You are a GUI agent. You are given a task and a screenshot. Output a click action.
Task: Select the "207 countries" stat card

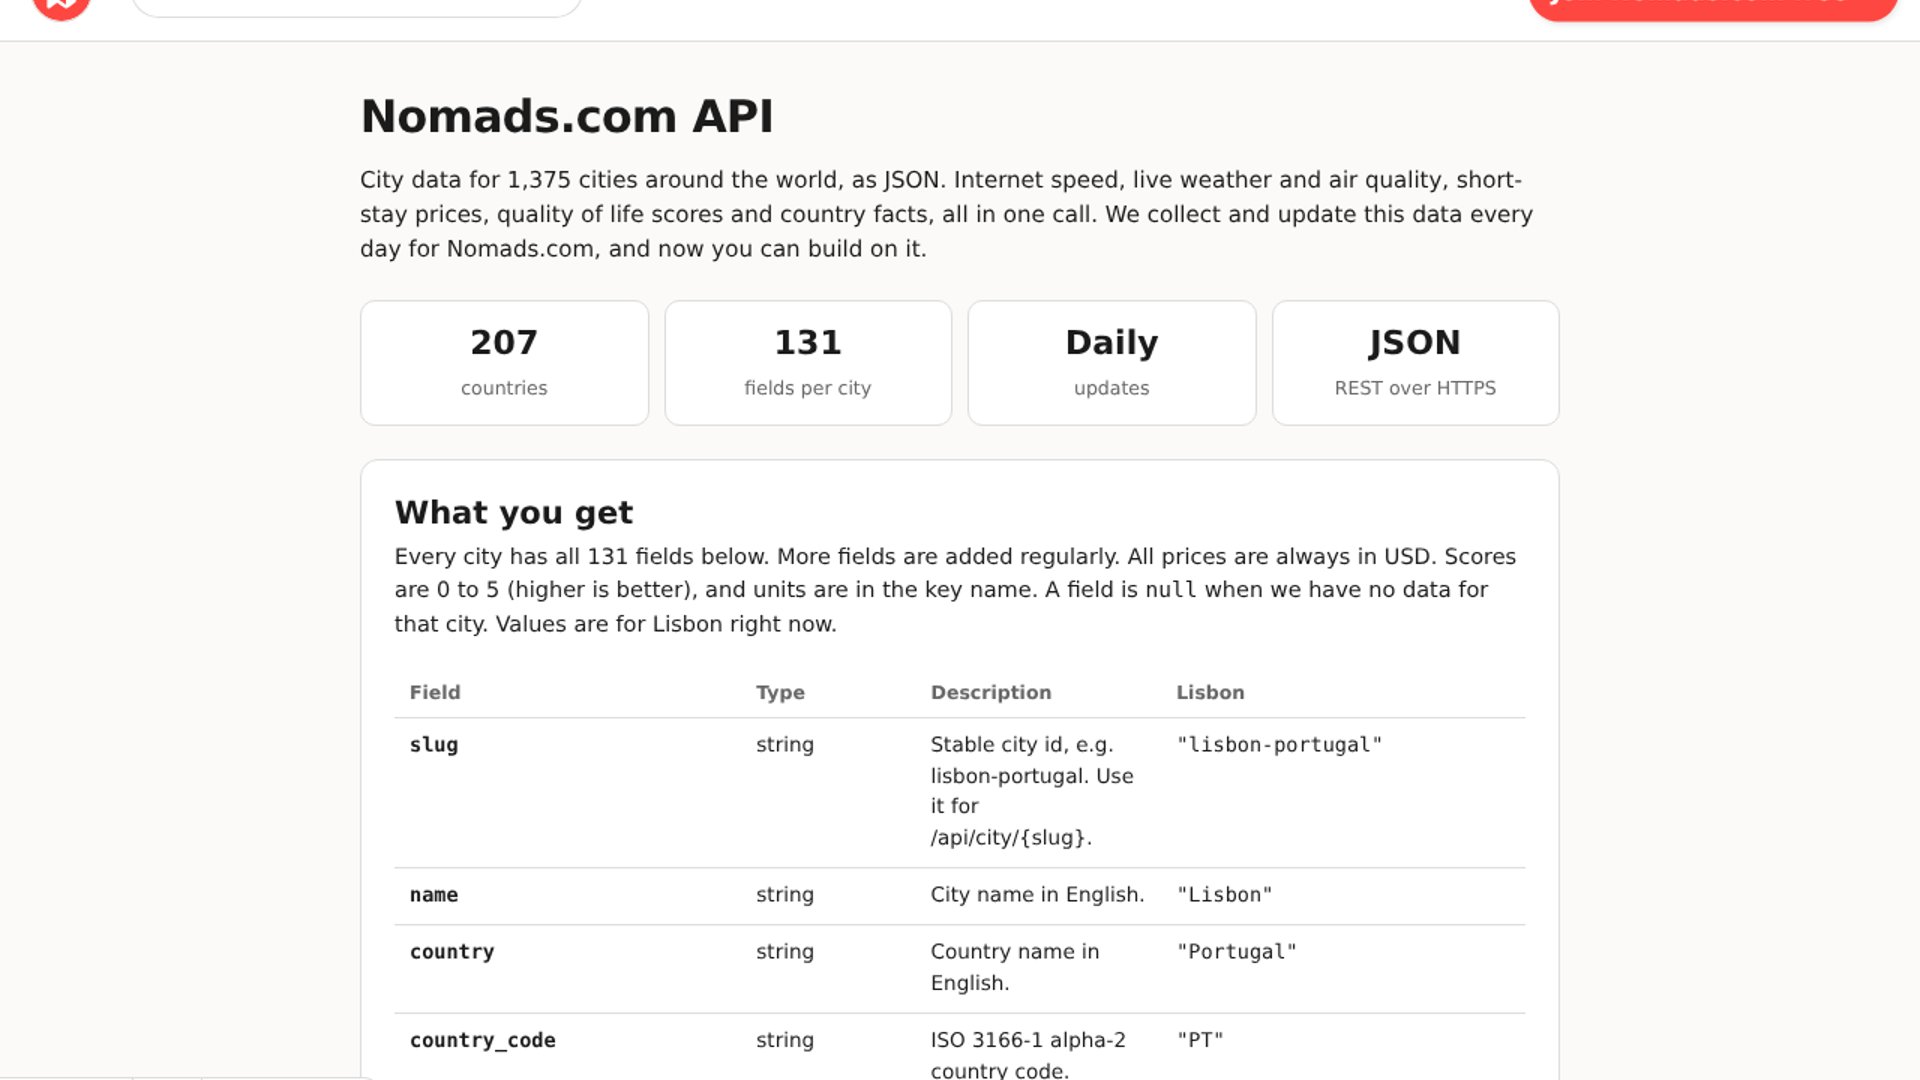(504, 363)
